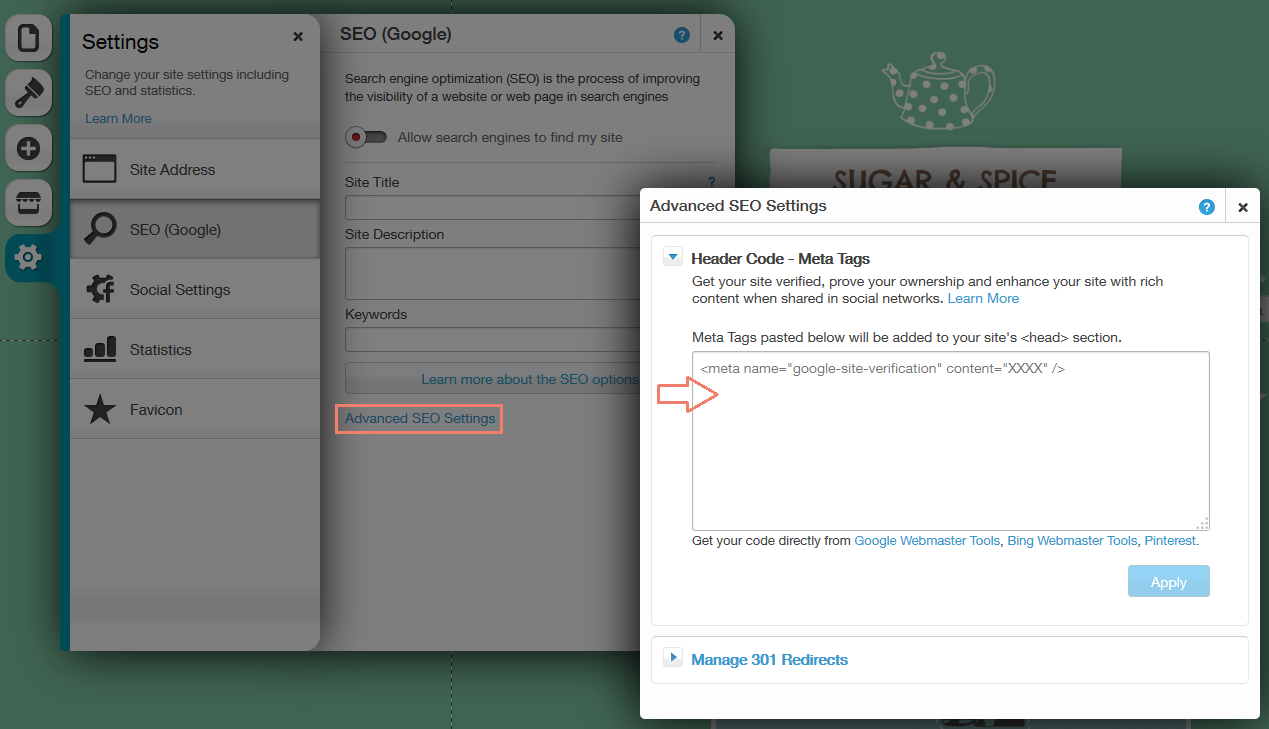Viewport: 1269px width, 729px height.
Task: Select the Settings gear icon in sidebar
Action: pyautogui.click(x=28, y=258)
